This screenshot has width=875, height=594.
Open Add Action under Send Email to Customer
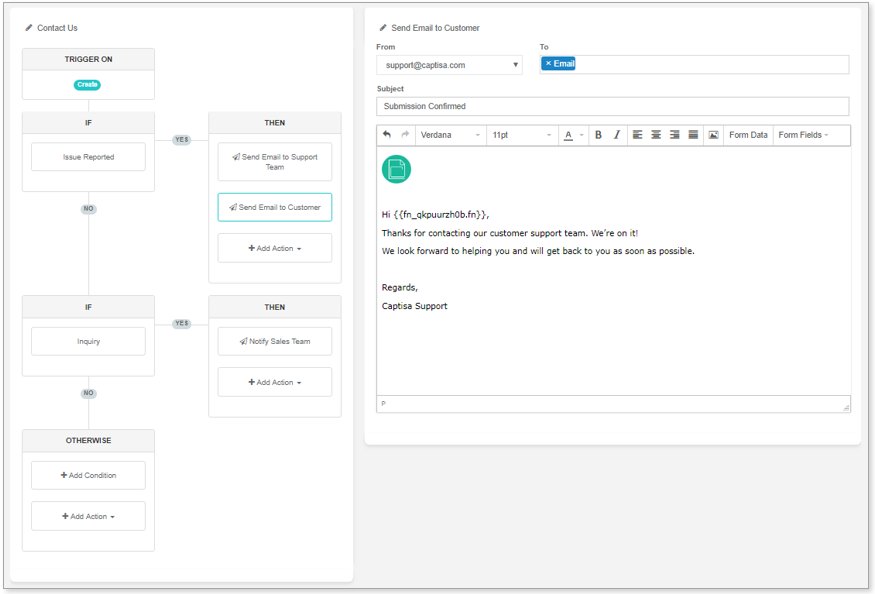tap(275, 248)
